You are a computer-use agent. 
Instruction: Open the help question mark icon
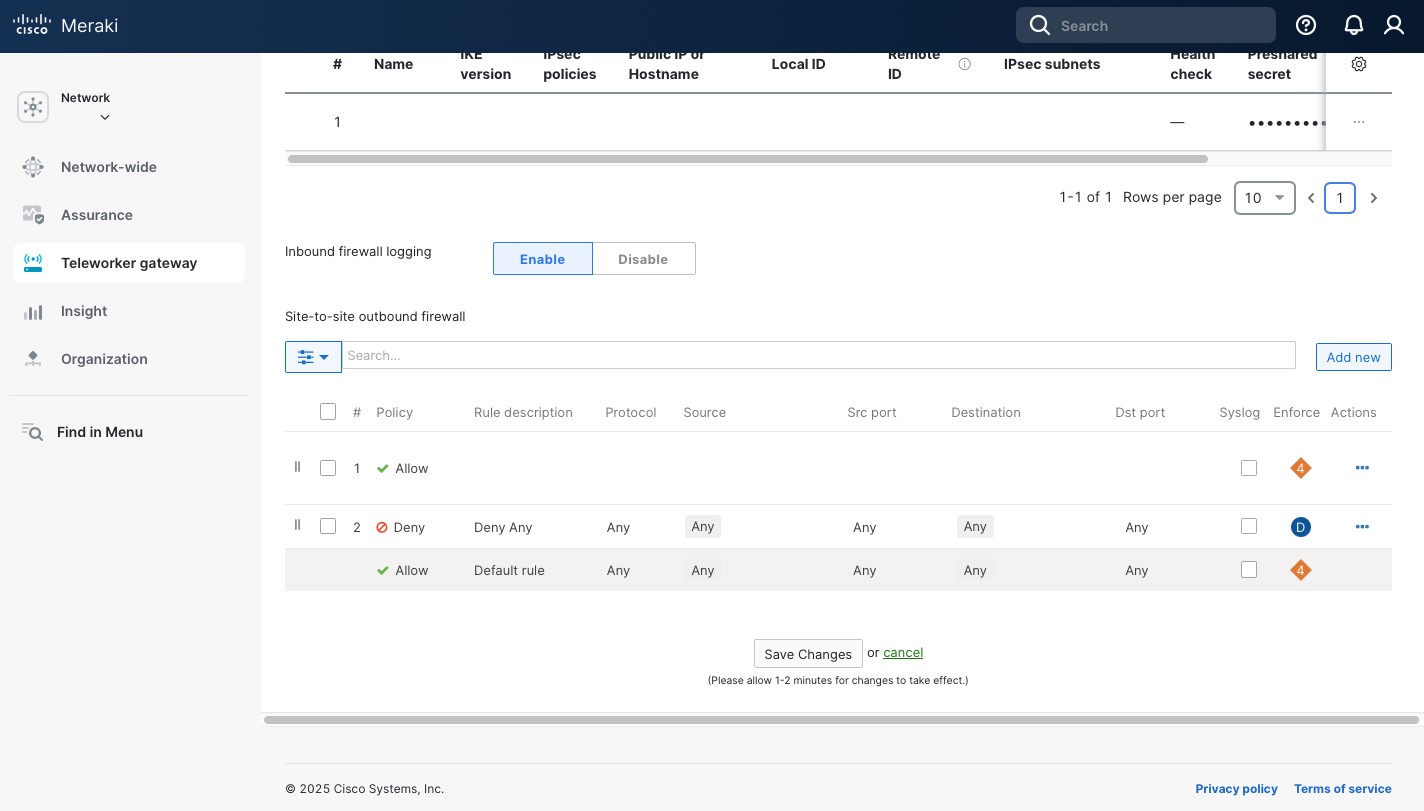click(x=1306, y=26)
